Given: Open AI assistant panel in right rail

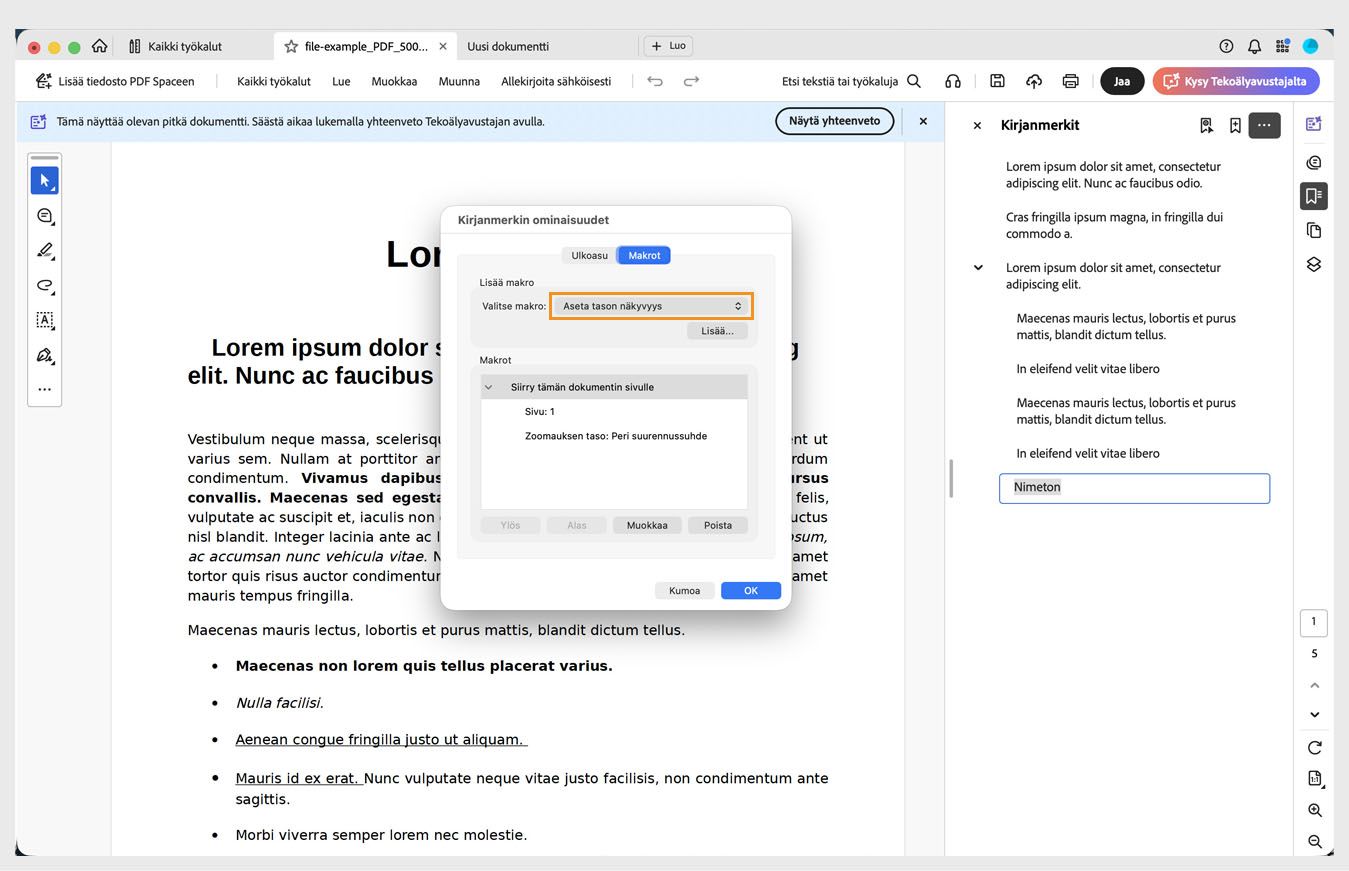Looking at the screenshot, I should pyautogui.click(x=1314, y=124).
